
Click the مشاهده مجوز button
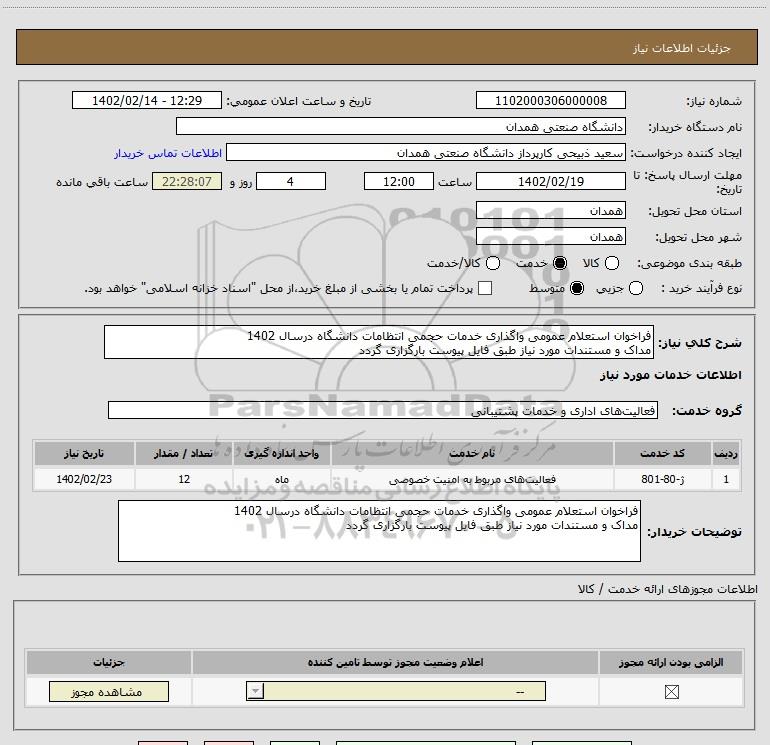pyautogui.click(x=109, y=691)
